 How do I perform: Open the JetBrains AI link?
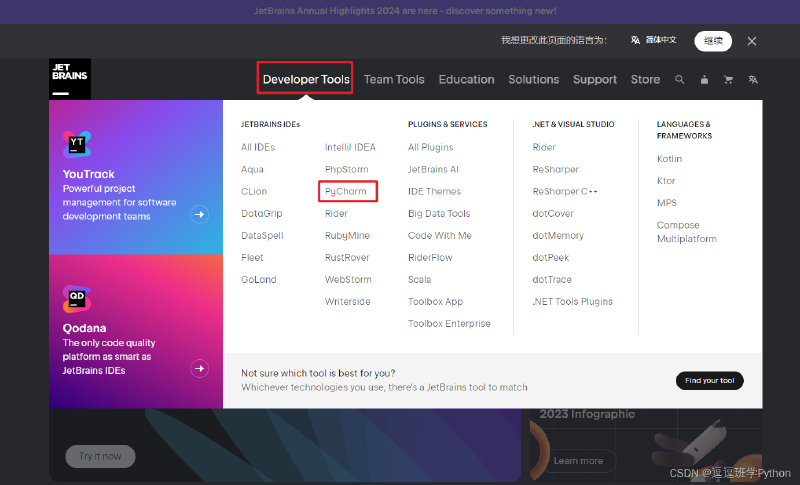click(433, 169)
